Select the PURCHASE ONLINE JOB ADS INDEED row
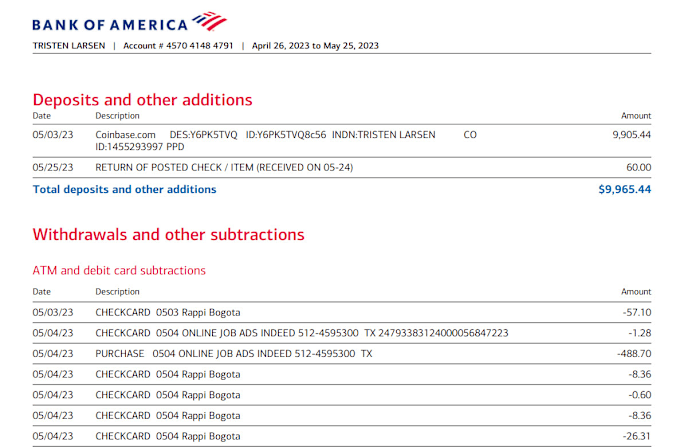The width and height of the screenshot is (680, 447). 342,354
